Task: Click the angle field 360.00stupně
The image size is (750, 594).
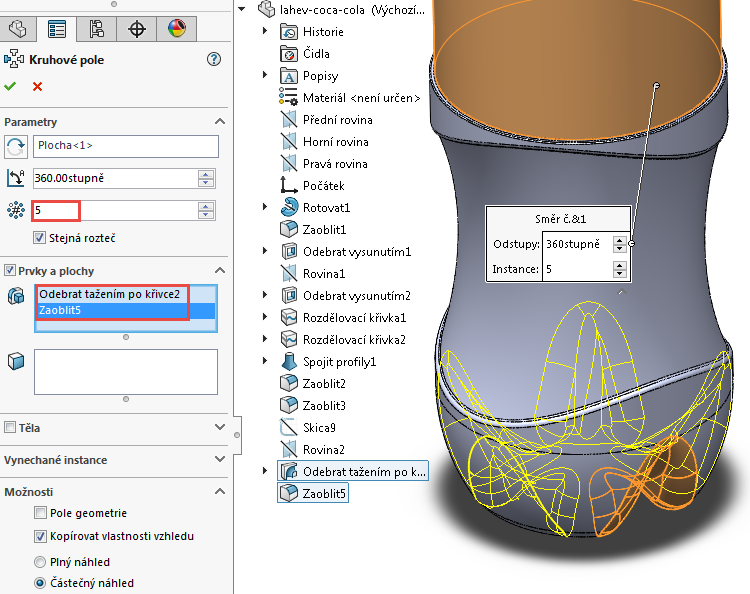Action: tap(115, 178)
